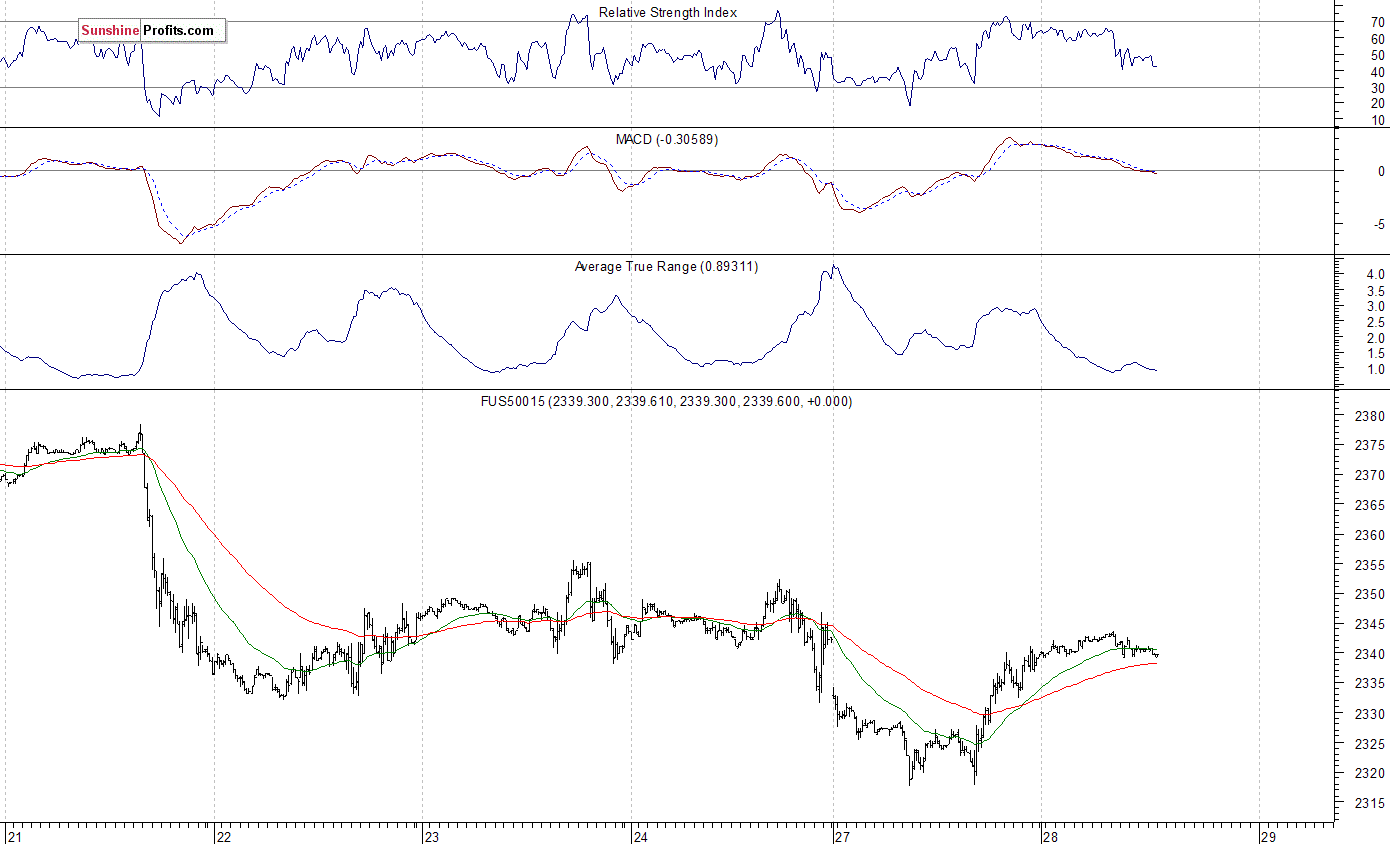
Task: Click the 2330 price axis label
Action: [x=1369, y=713]
